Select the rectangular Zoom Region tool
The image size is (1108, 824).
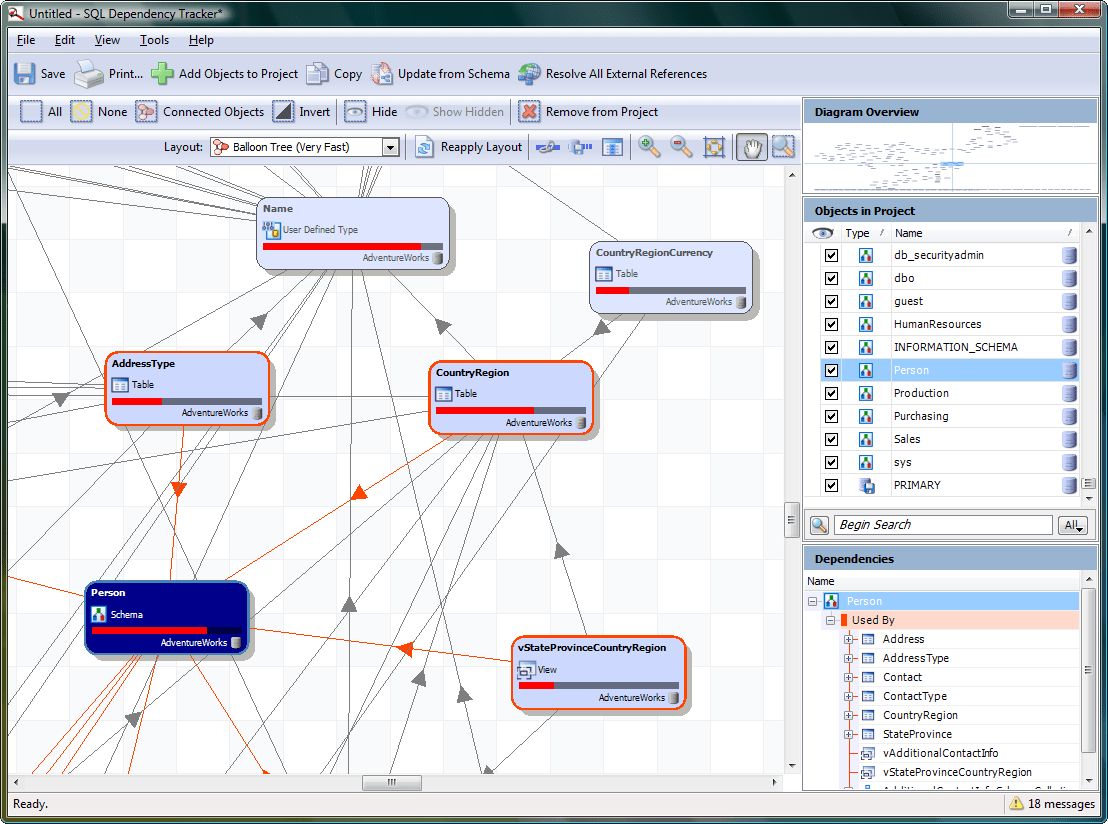point(782,147)
